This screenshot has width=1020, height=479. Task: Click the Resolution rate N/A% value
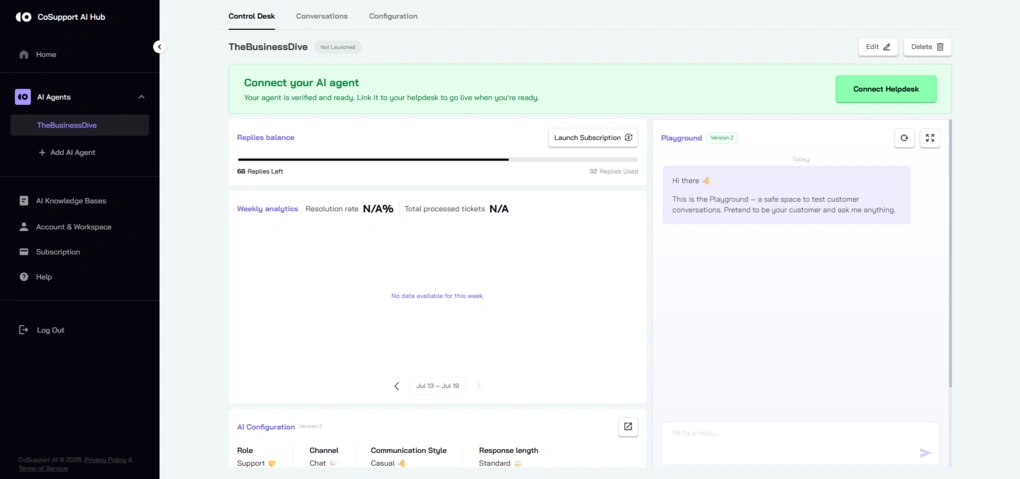[378, 209]
